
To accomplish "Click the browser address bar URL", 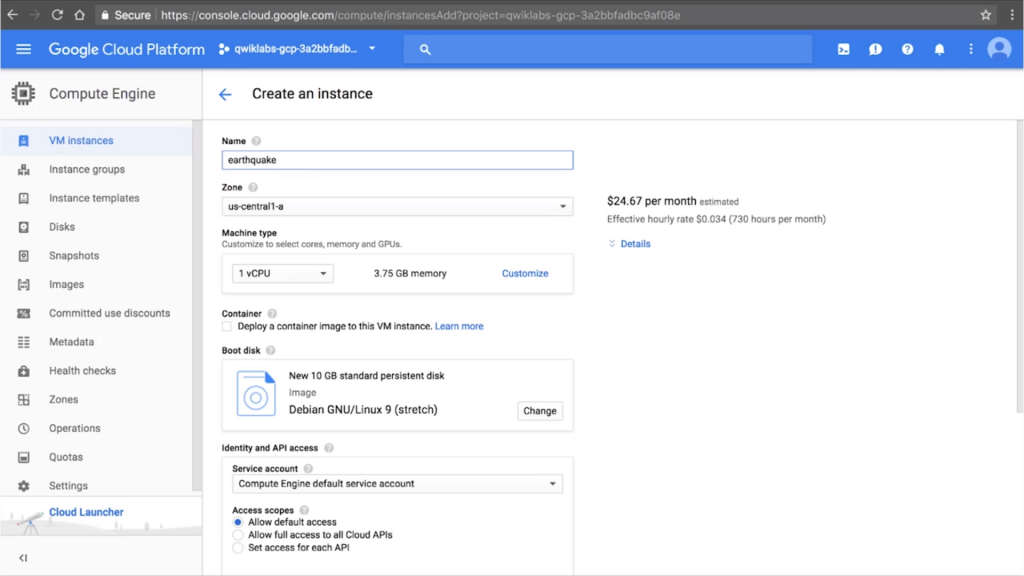I will [x=421, y=15].
